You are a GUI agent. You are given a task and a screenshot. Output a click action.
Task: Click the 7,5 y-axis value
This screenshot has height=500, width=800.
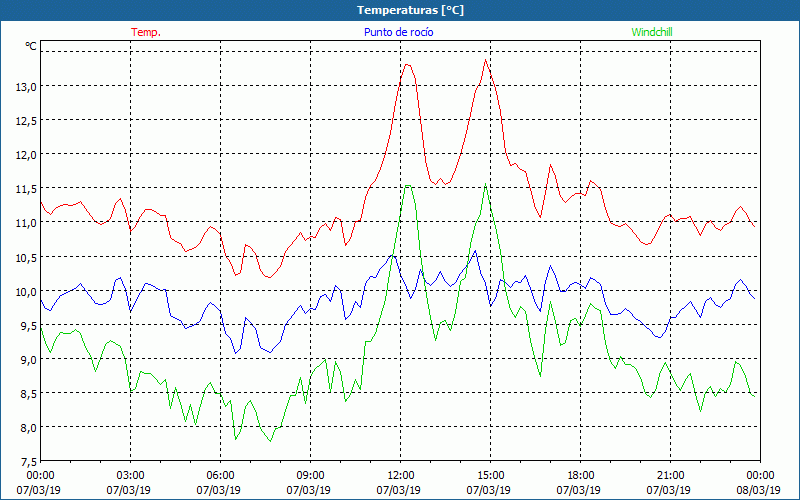pyautogui.click(x=29, y=462)
